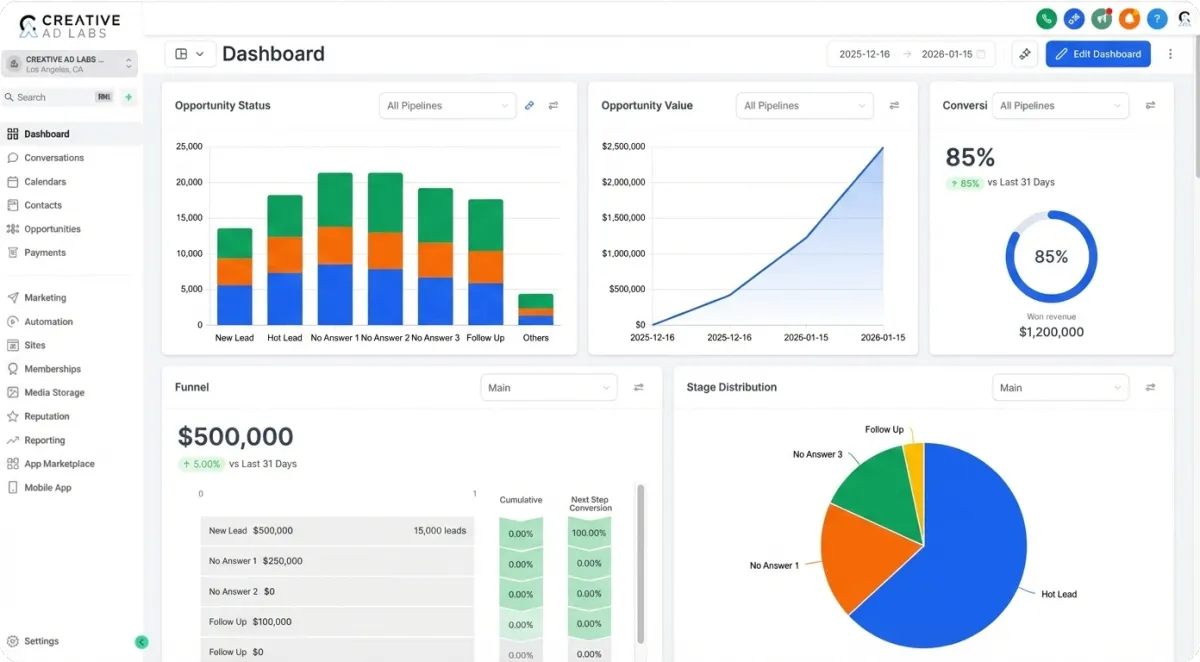
Task: Collapse the sidebar with green arrow button
Action: pyautogui.click(x=141, y=642)
